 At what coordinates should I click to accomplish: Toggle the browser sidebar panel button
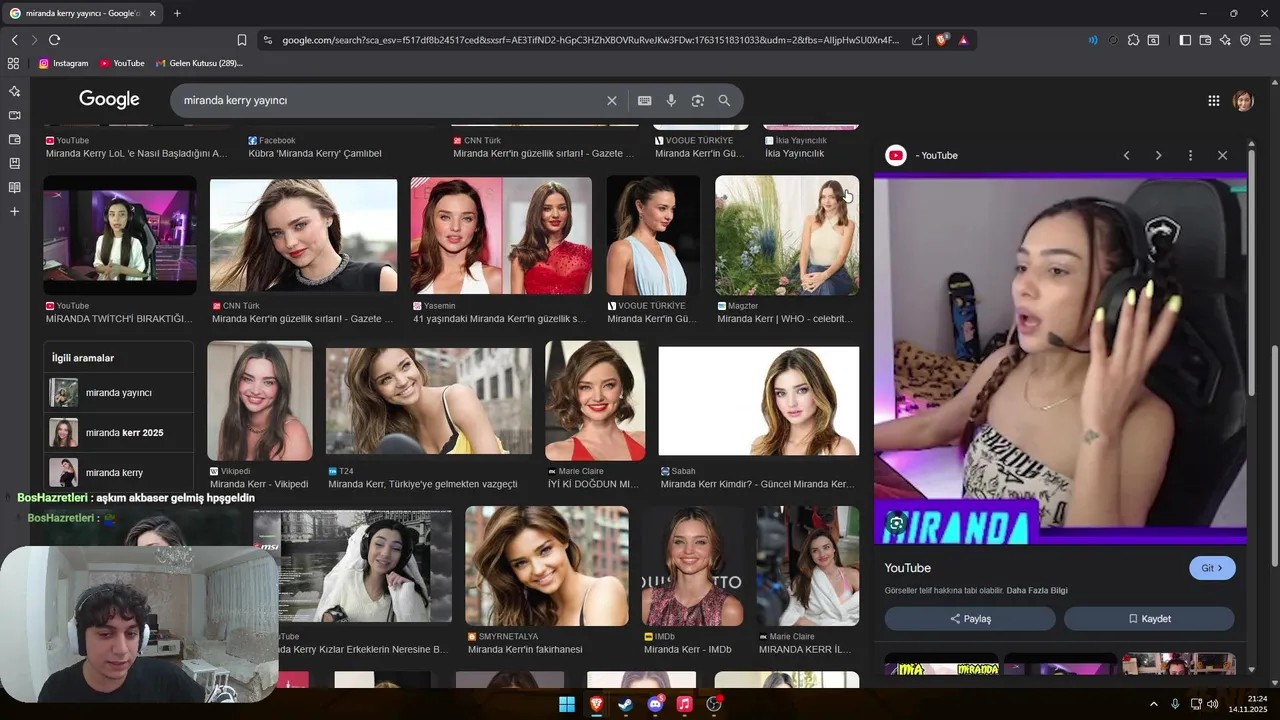pos(1185,40)
